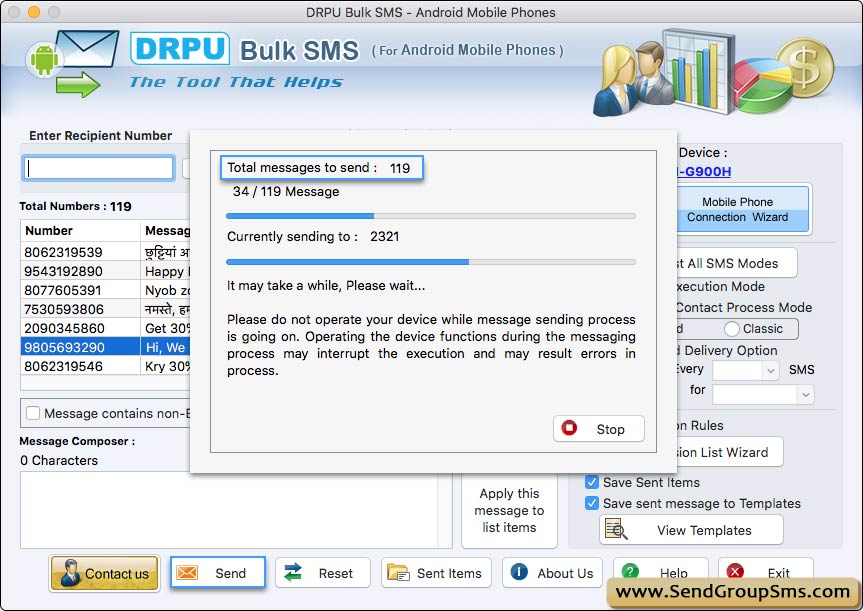The image size is (863, 611).
Task: Click the Number column header
Action: (80, 231)
